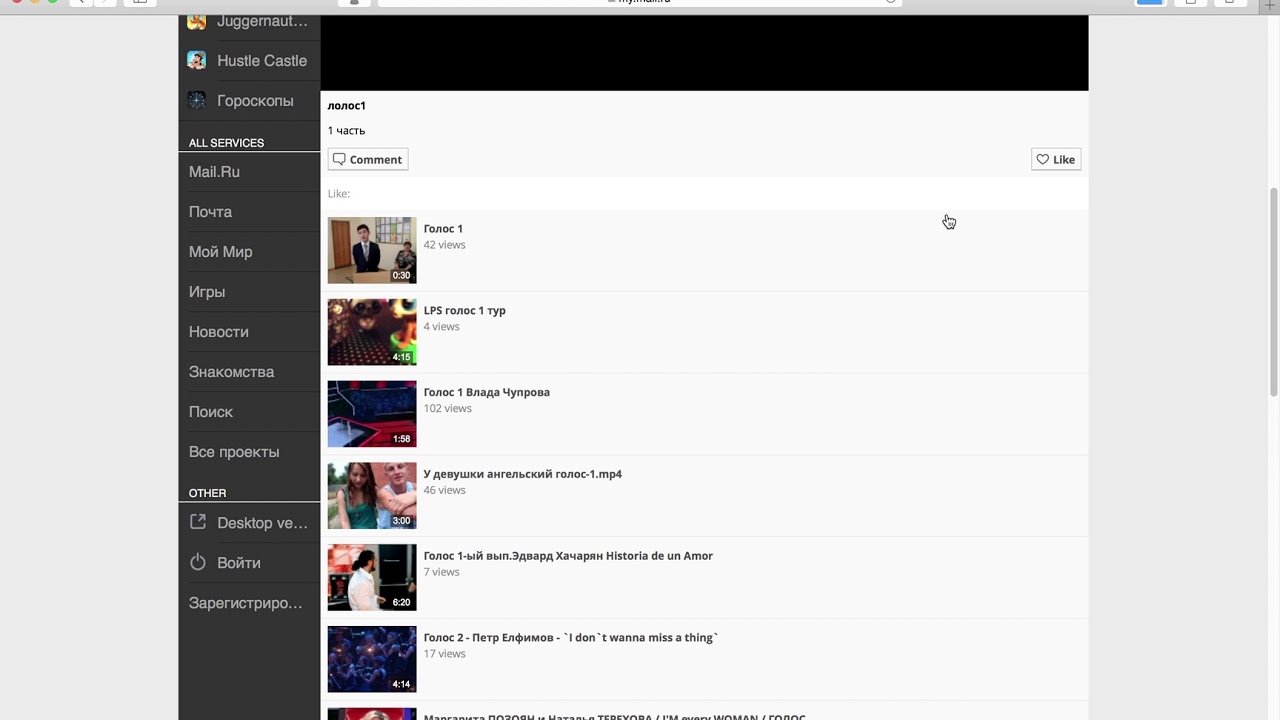Click the title LPS голос 1 тур
1280x720 pixels.
465,310
